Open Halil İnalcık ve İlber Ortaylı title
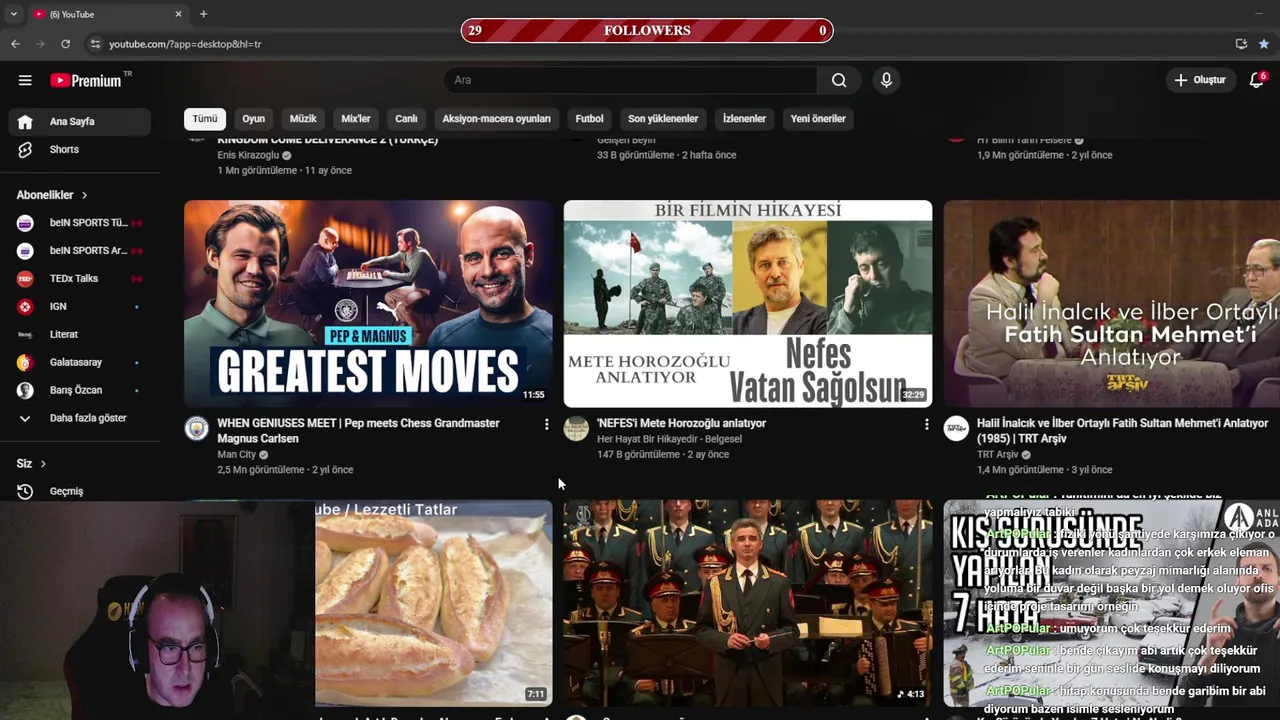The image size is (1280, 720). 1122,431
